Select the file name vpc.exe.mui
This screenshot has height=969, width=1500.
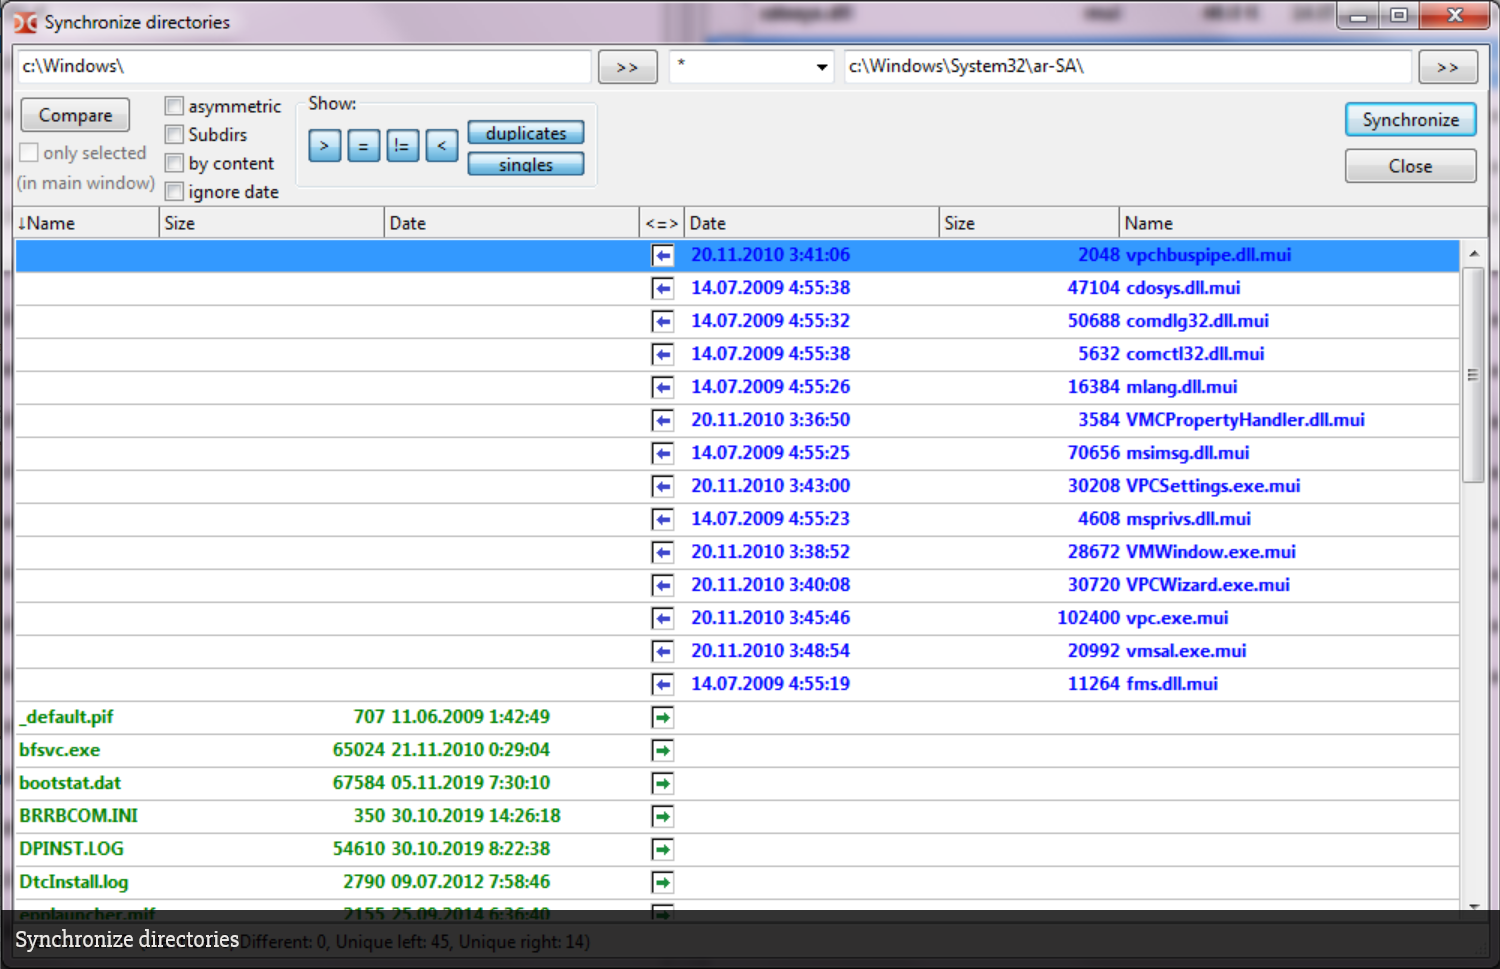coord(1177,618)
